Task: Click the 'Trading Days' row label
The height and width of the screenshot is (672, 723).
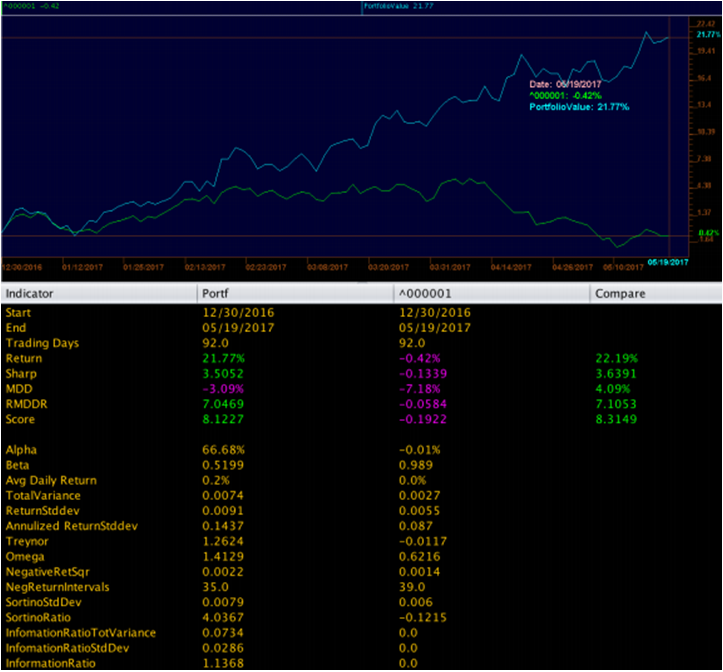Action: (42, 343)
